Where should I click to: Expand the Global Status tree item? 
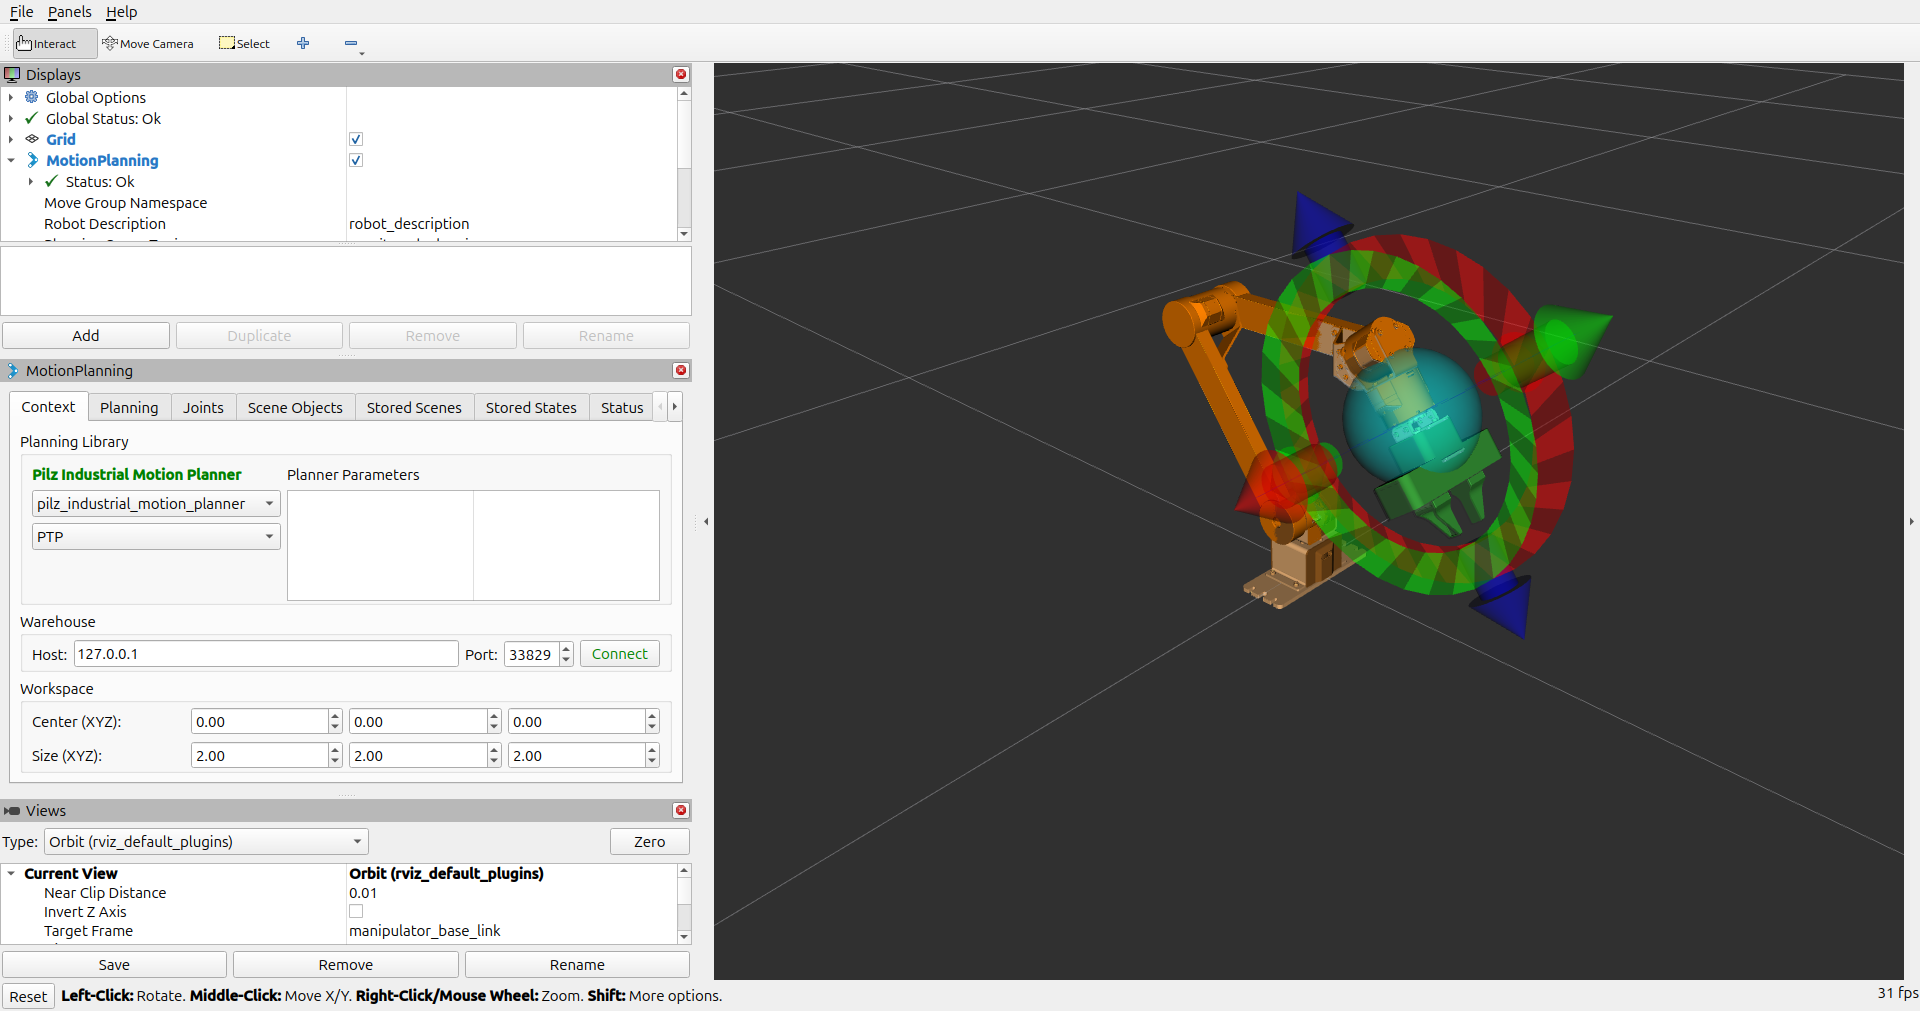(x=11, y=118)
